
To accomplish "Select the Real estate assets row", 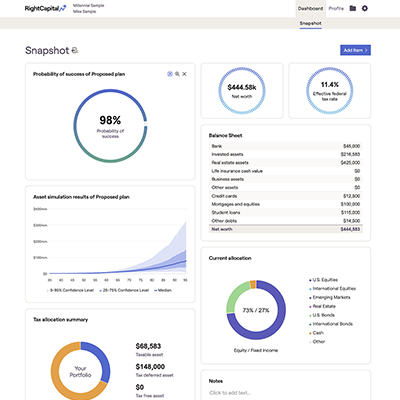I will (x=286, y=163).
